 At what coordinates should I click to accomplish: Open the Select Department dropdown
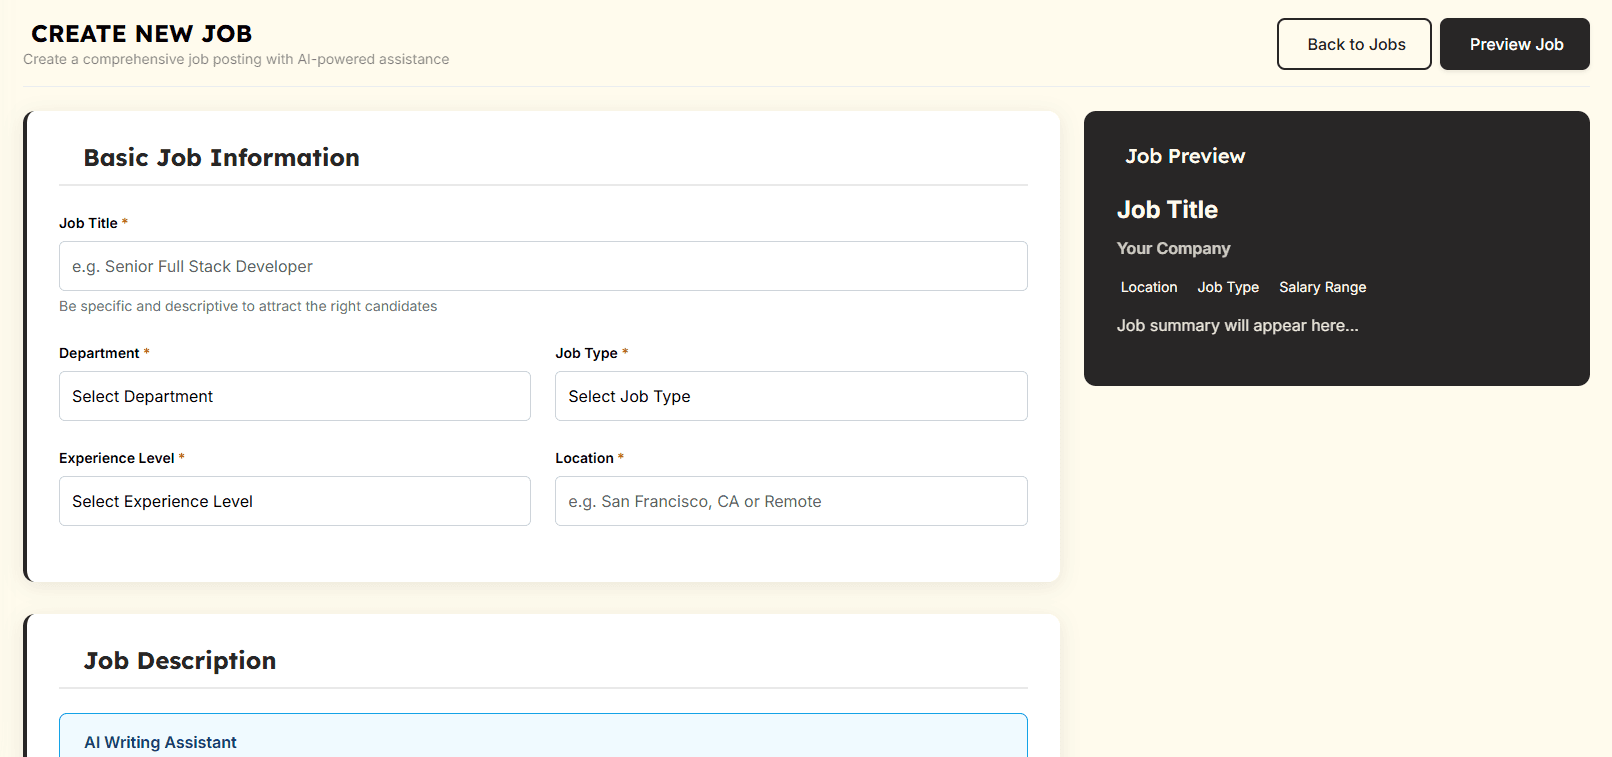tap(295, 396)
